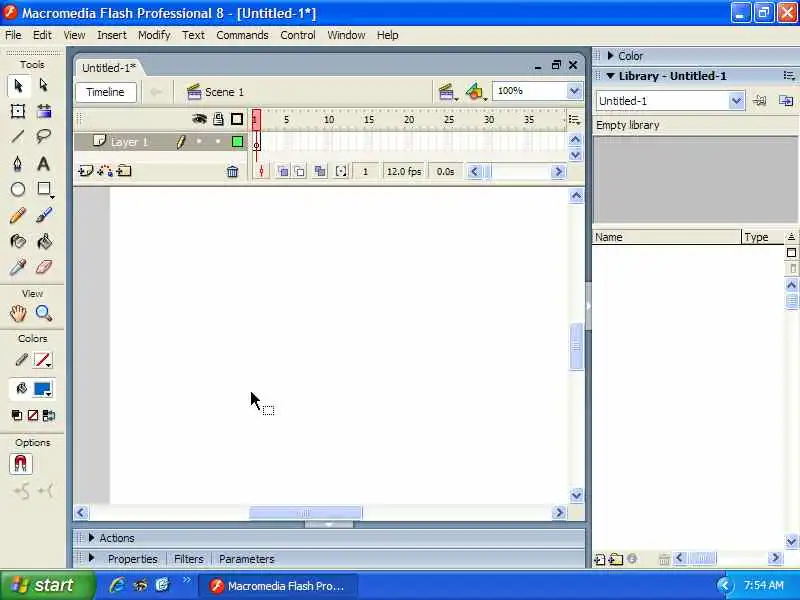
Task: Select the Pencil tool
Action: point(18,215)
